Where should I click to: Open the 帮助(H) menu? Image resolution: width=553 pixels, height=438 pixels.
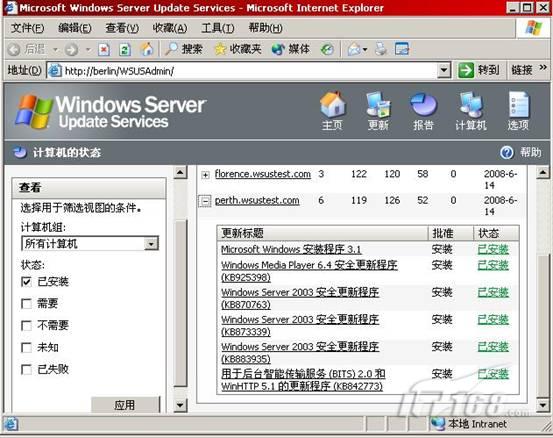(x=265, y=28)
